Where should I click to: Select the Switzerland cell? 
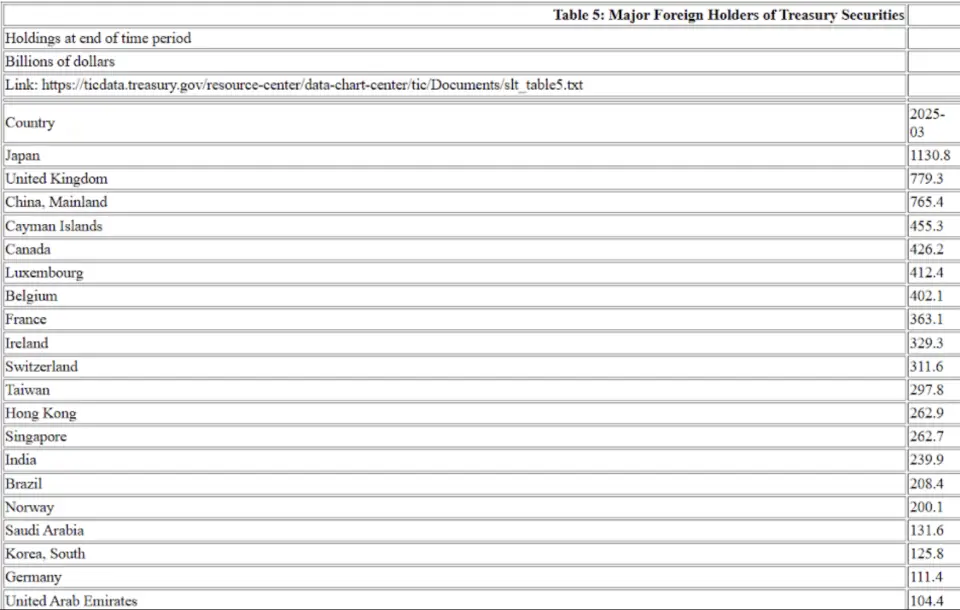tap(455, 366)
